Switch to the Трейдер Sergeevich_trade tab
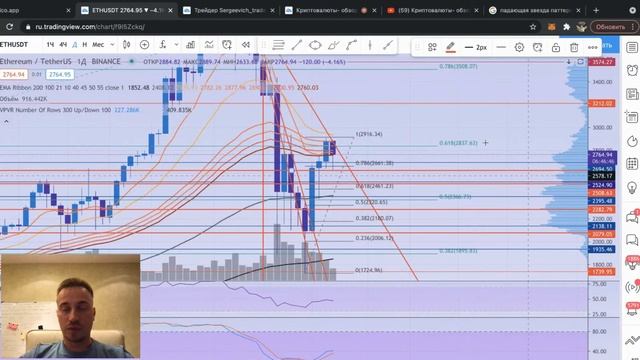The image size is (640, 360). 229,10
